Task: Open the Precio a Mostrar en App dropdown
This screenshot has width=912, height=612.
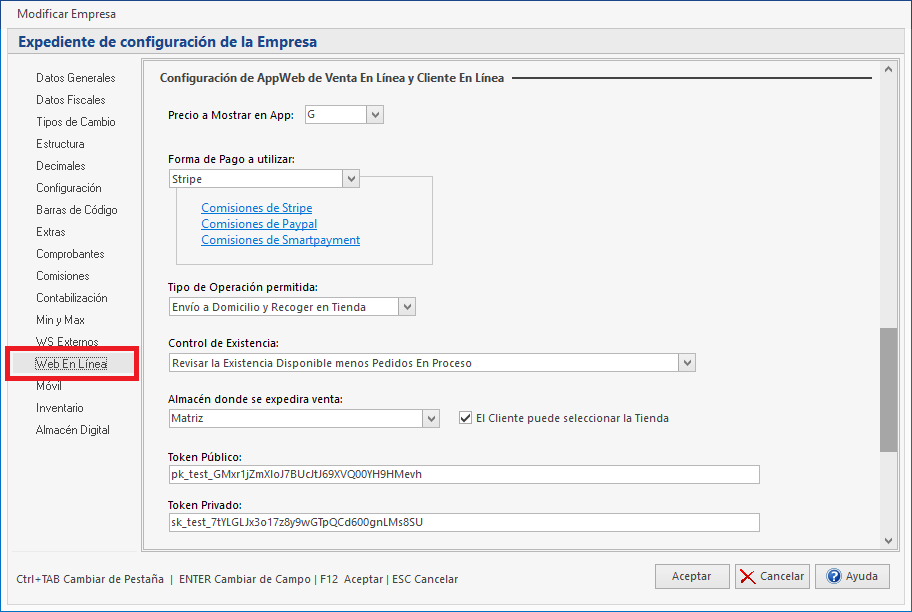Action: pyautogui.click(x=375, y=115)
